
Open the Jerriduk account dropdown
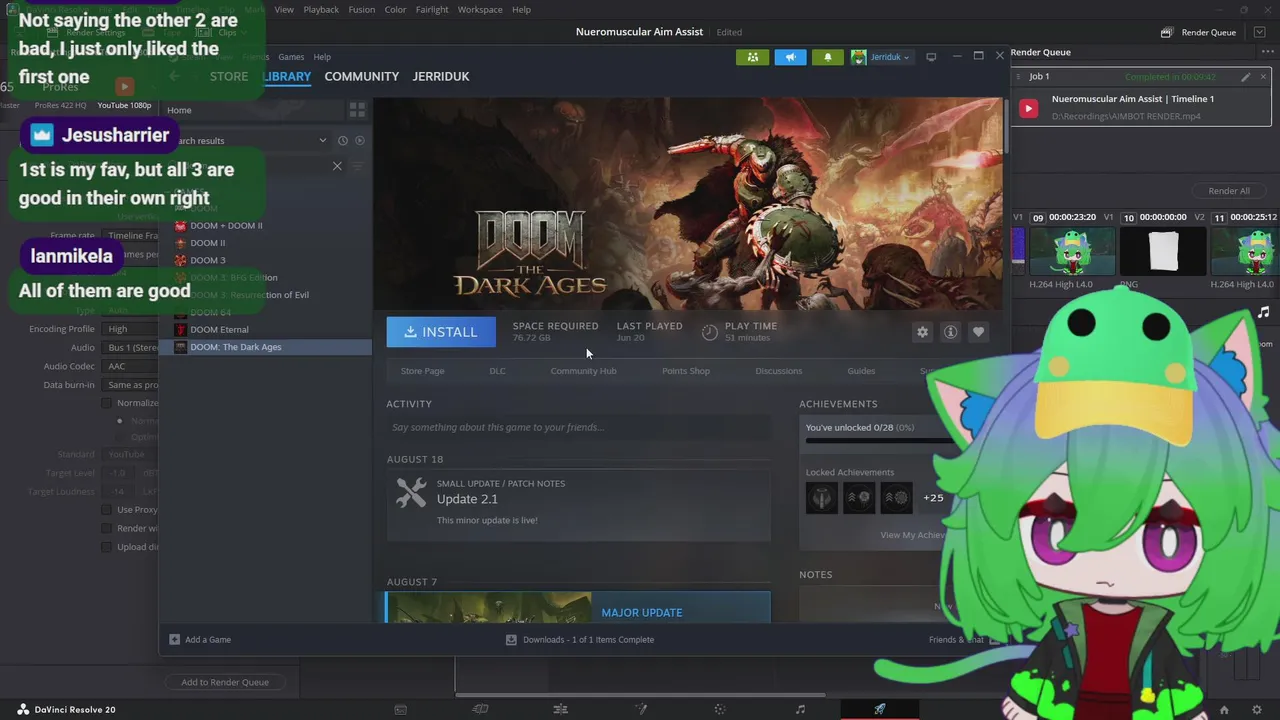point(881,57)
